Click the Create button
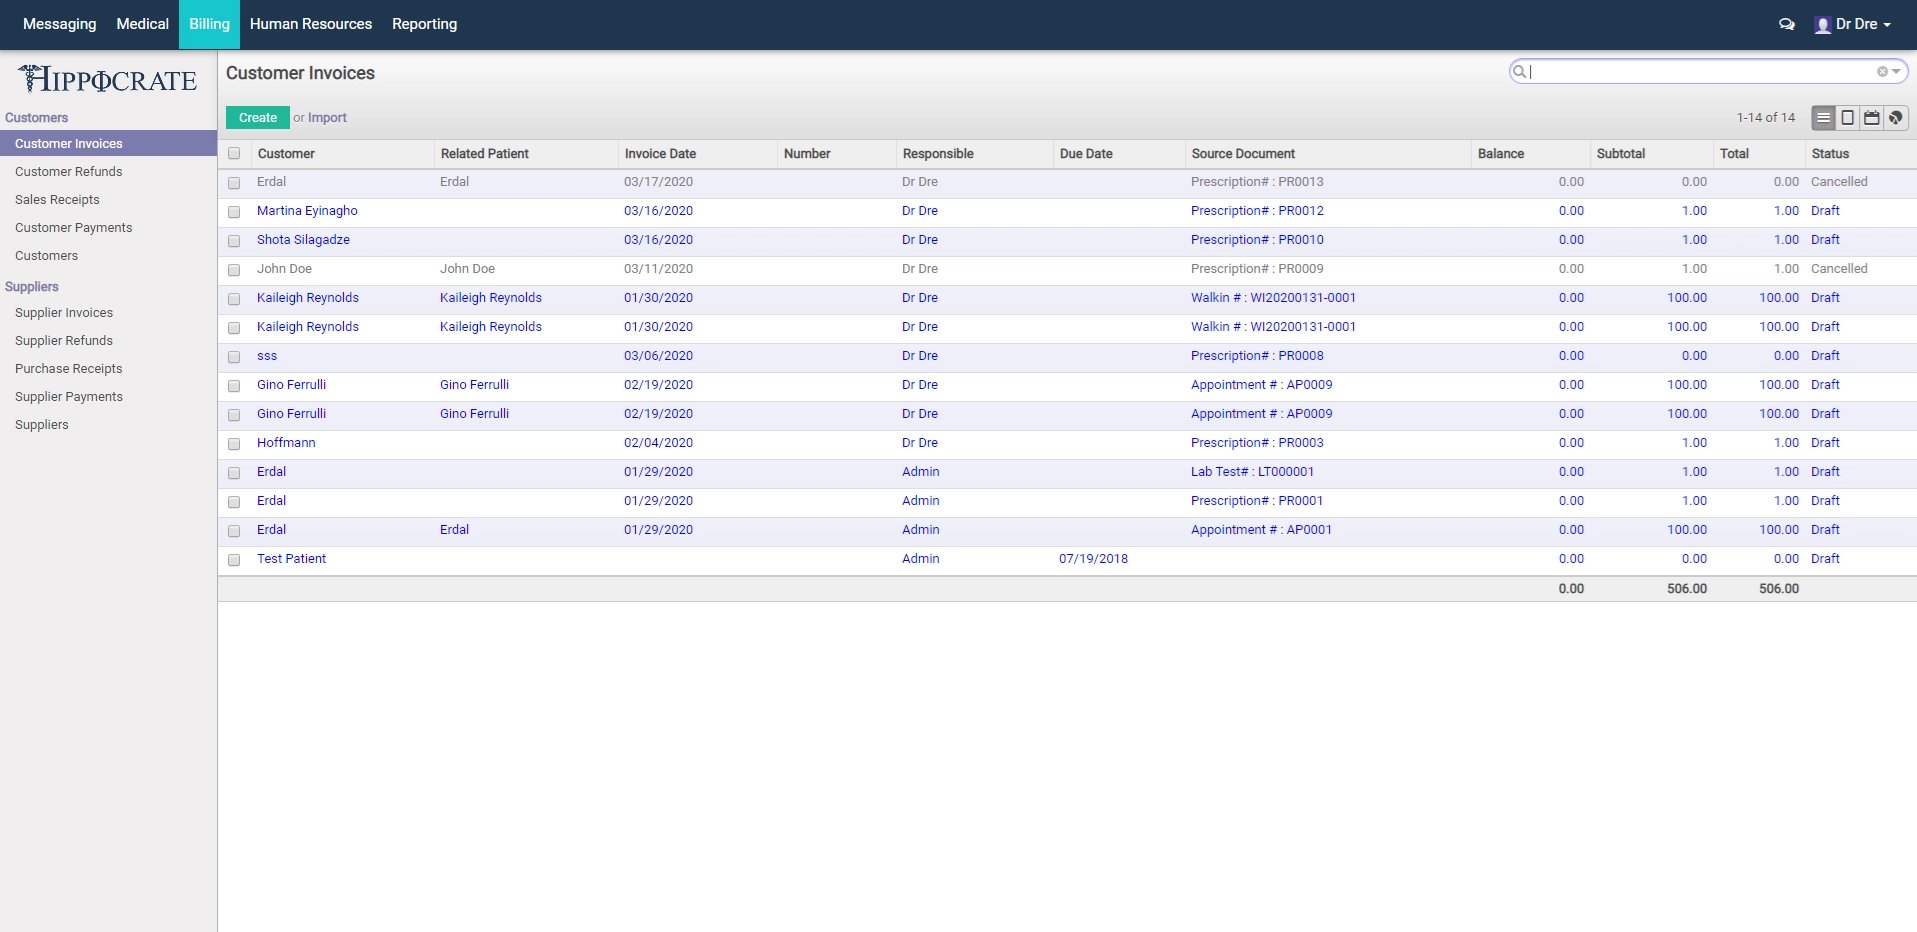This screenshot has width=1917, height=932. coord(257,117)
